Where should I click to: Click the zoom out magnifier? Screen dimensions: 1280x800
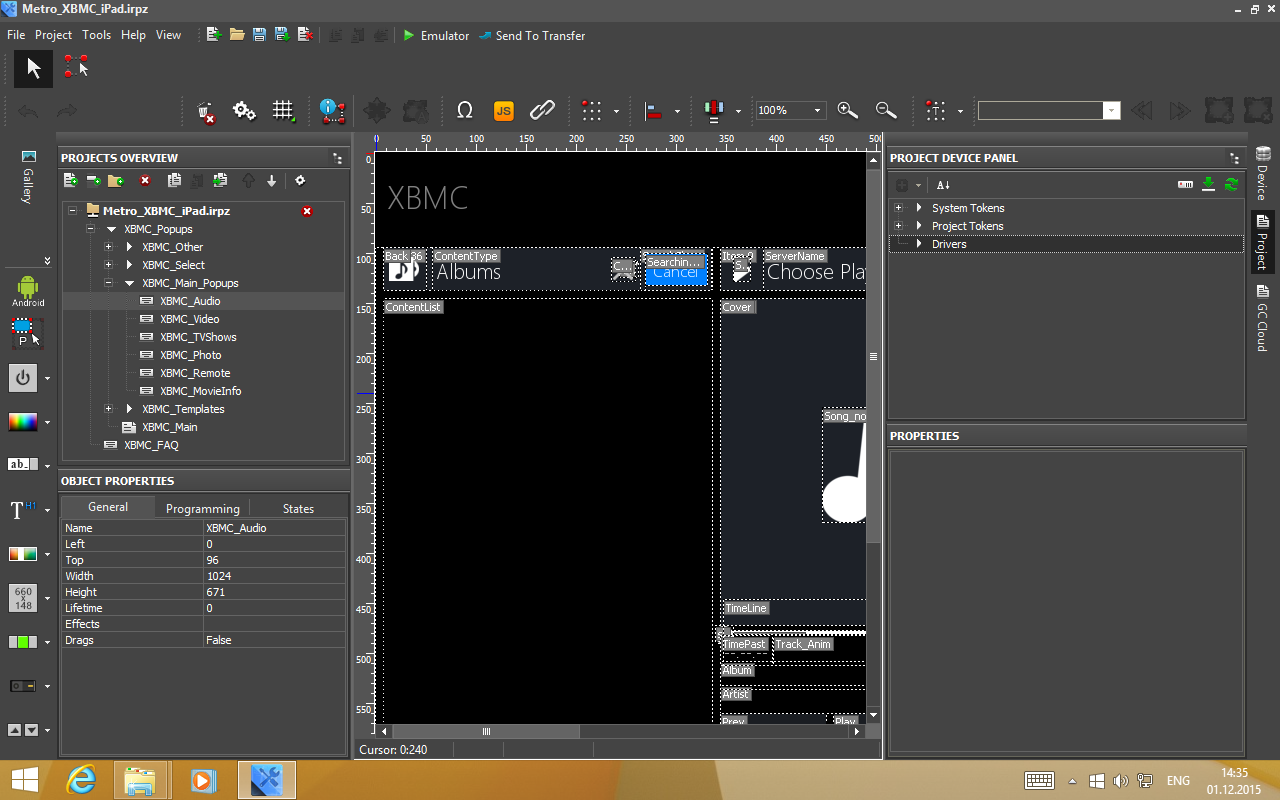coord(885,111)
